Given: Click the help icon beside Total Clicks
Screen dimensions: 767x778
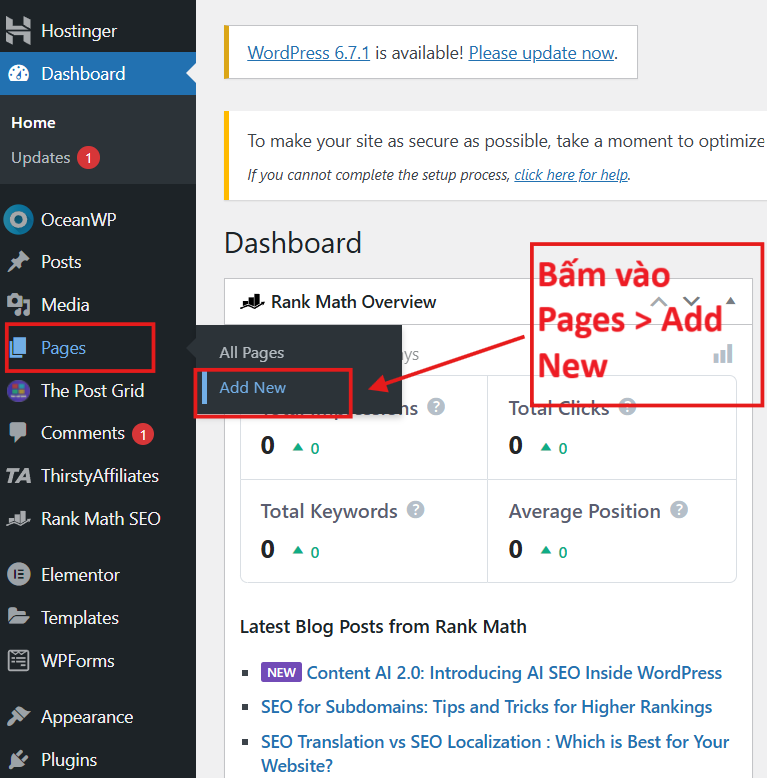Looking at the screenshot, I should coord(627,407).
